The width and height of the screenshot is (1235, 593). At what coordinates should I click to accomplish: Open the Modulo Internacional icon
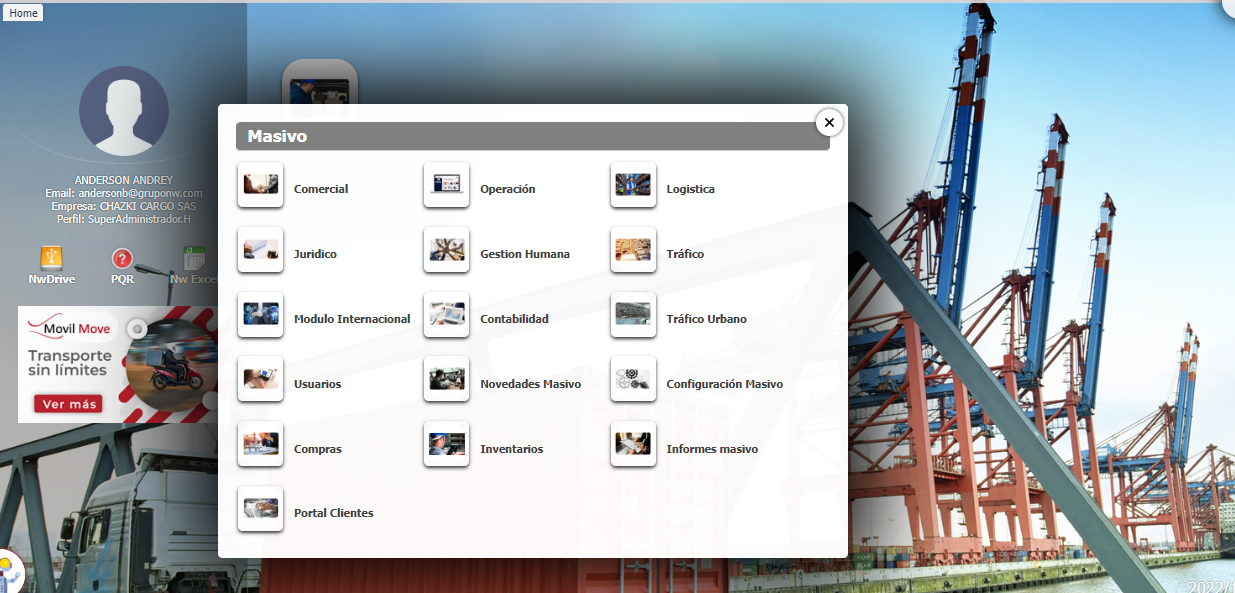click(x=260, y=315)
